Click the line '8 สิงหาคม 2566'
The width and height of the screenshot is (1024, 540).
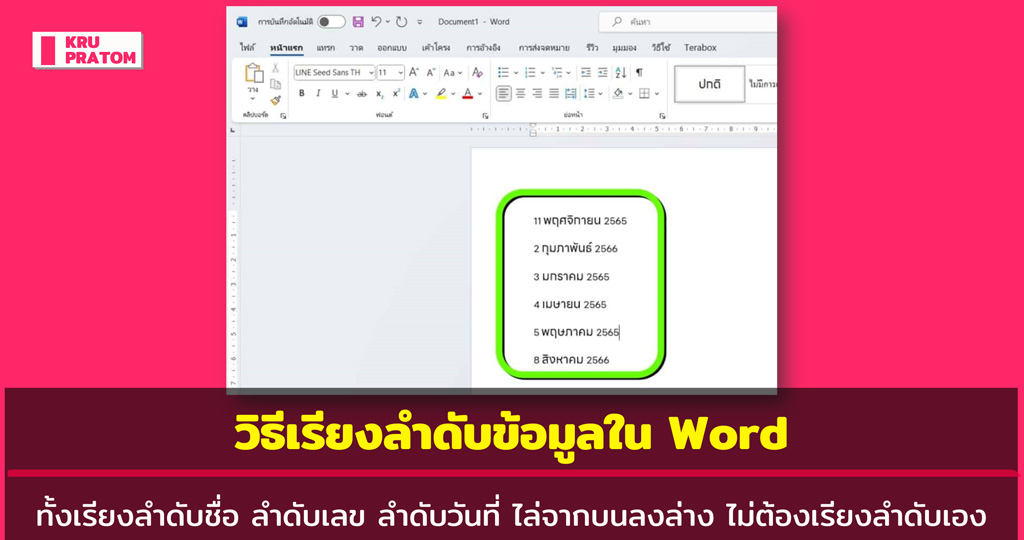click(571, 360)
